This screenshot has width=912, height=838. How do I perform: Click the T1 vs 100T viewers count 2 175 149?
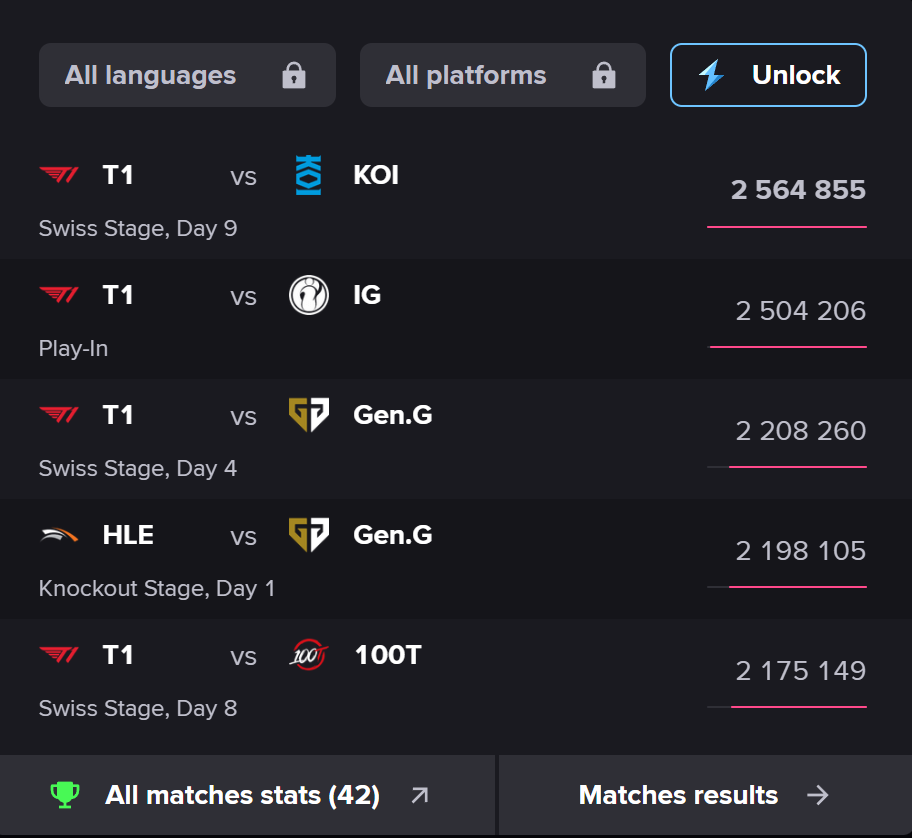click(x=800, y=670)
